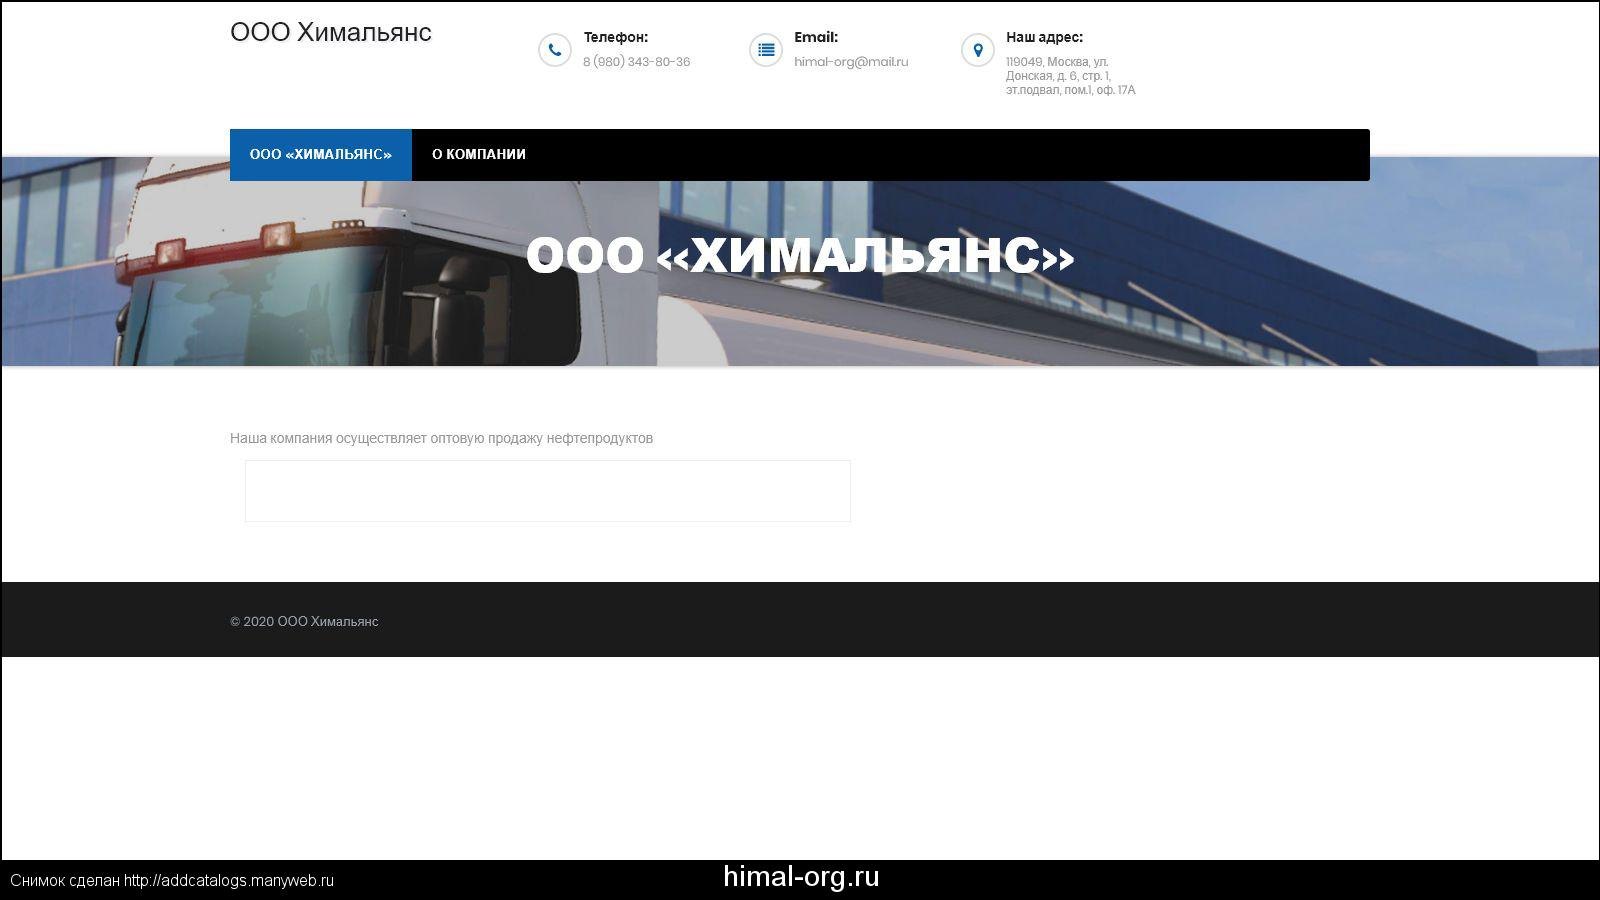Image resolution: width=1600 pixels, height=900 pixels.
Task: Click the Наш адрес: heading label
Action: tap(1044, 37)
